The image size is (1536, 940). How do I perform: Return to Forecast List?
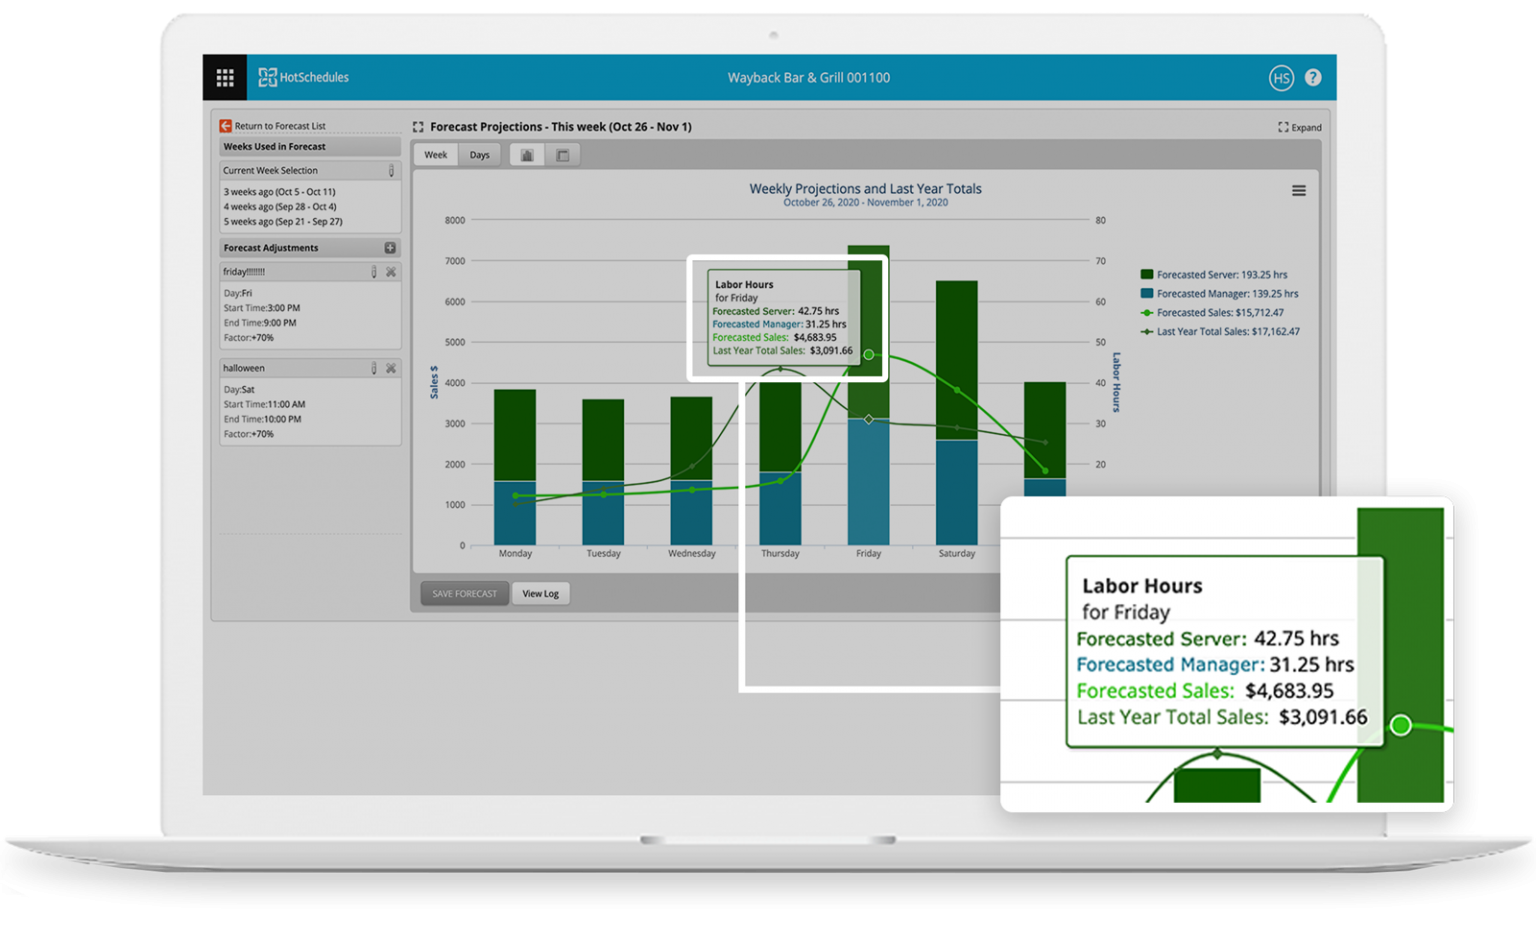274,126
